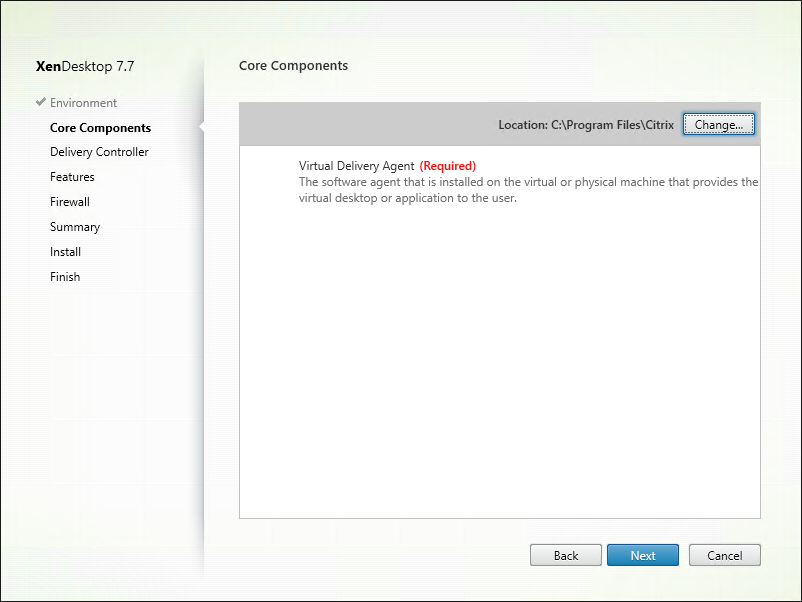Click the Virtual Delivery Agent description text
802x602 pixels.
[528, 190]
